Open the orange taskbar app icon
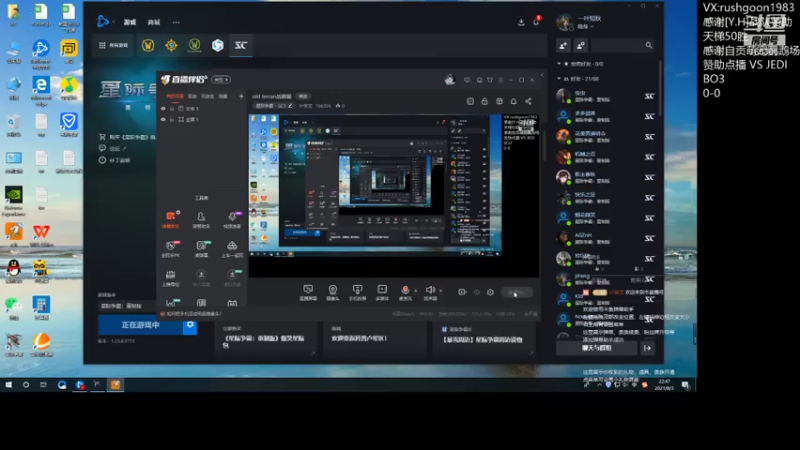 115,385
